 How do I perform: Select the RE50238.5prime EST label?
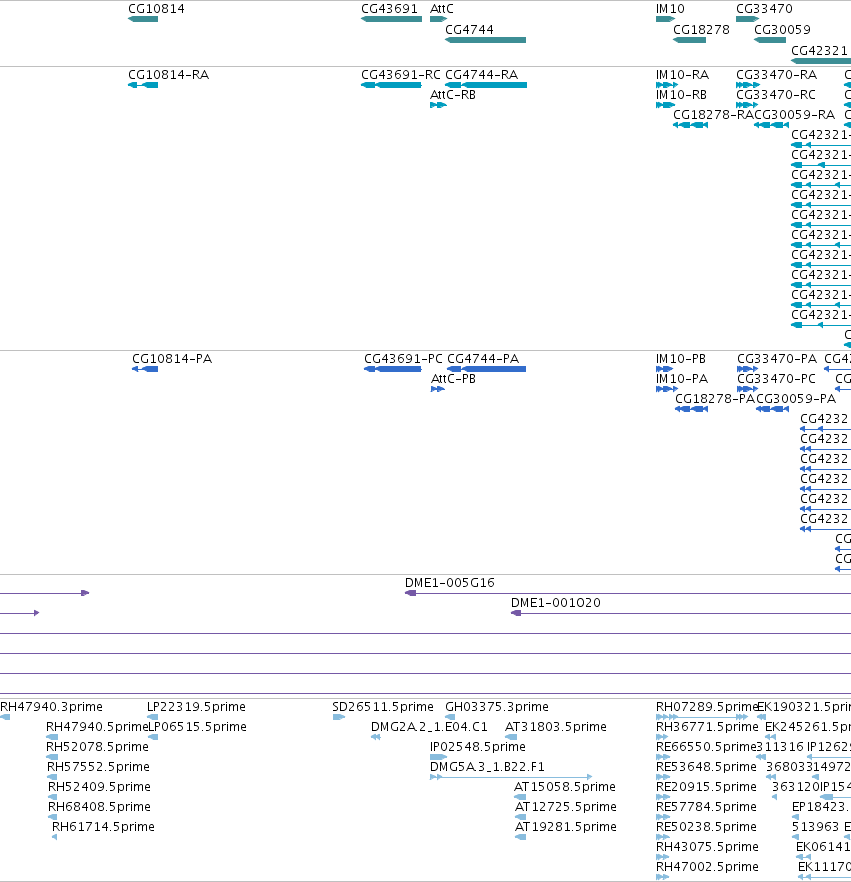pos(706,827)
